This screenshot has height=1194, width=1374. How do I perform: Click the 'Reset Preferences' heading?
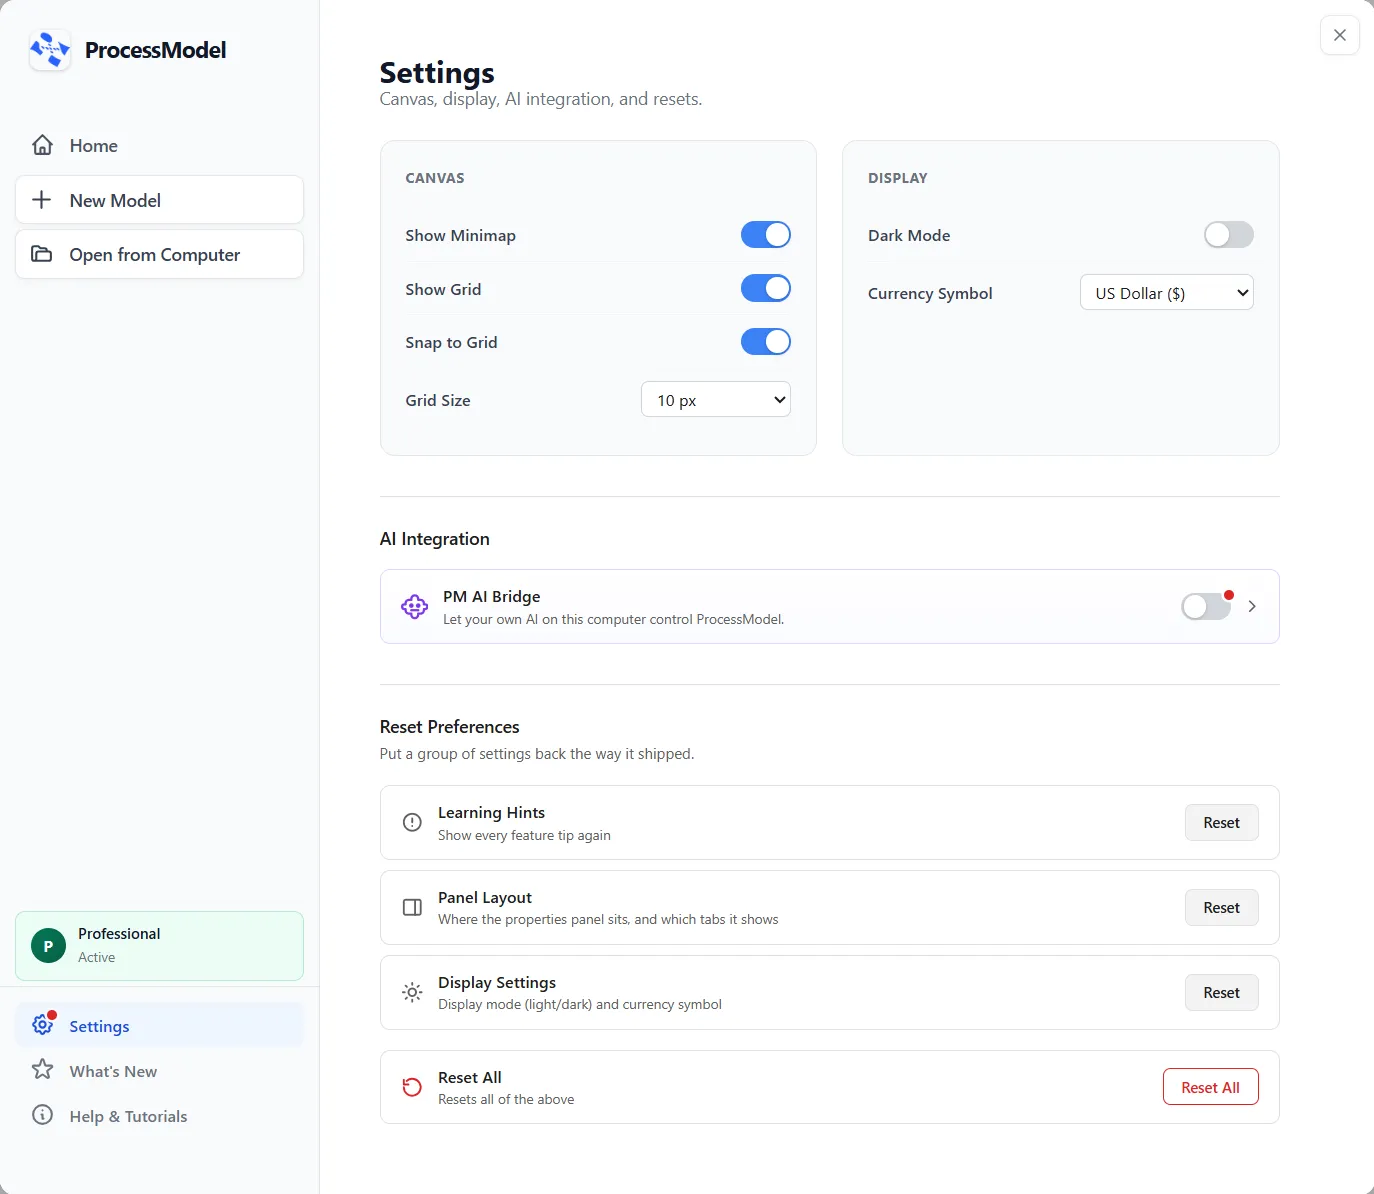[450, 727]
